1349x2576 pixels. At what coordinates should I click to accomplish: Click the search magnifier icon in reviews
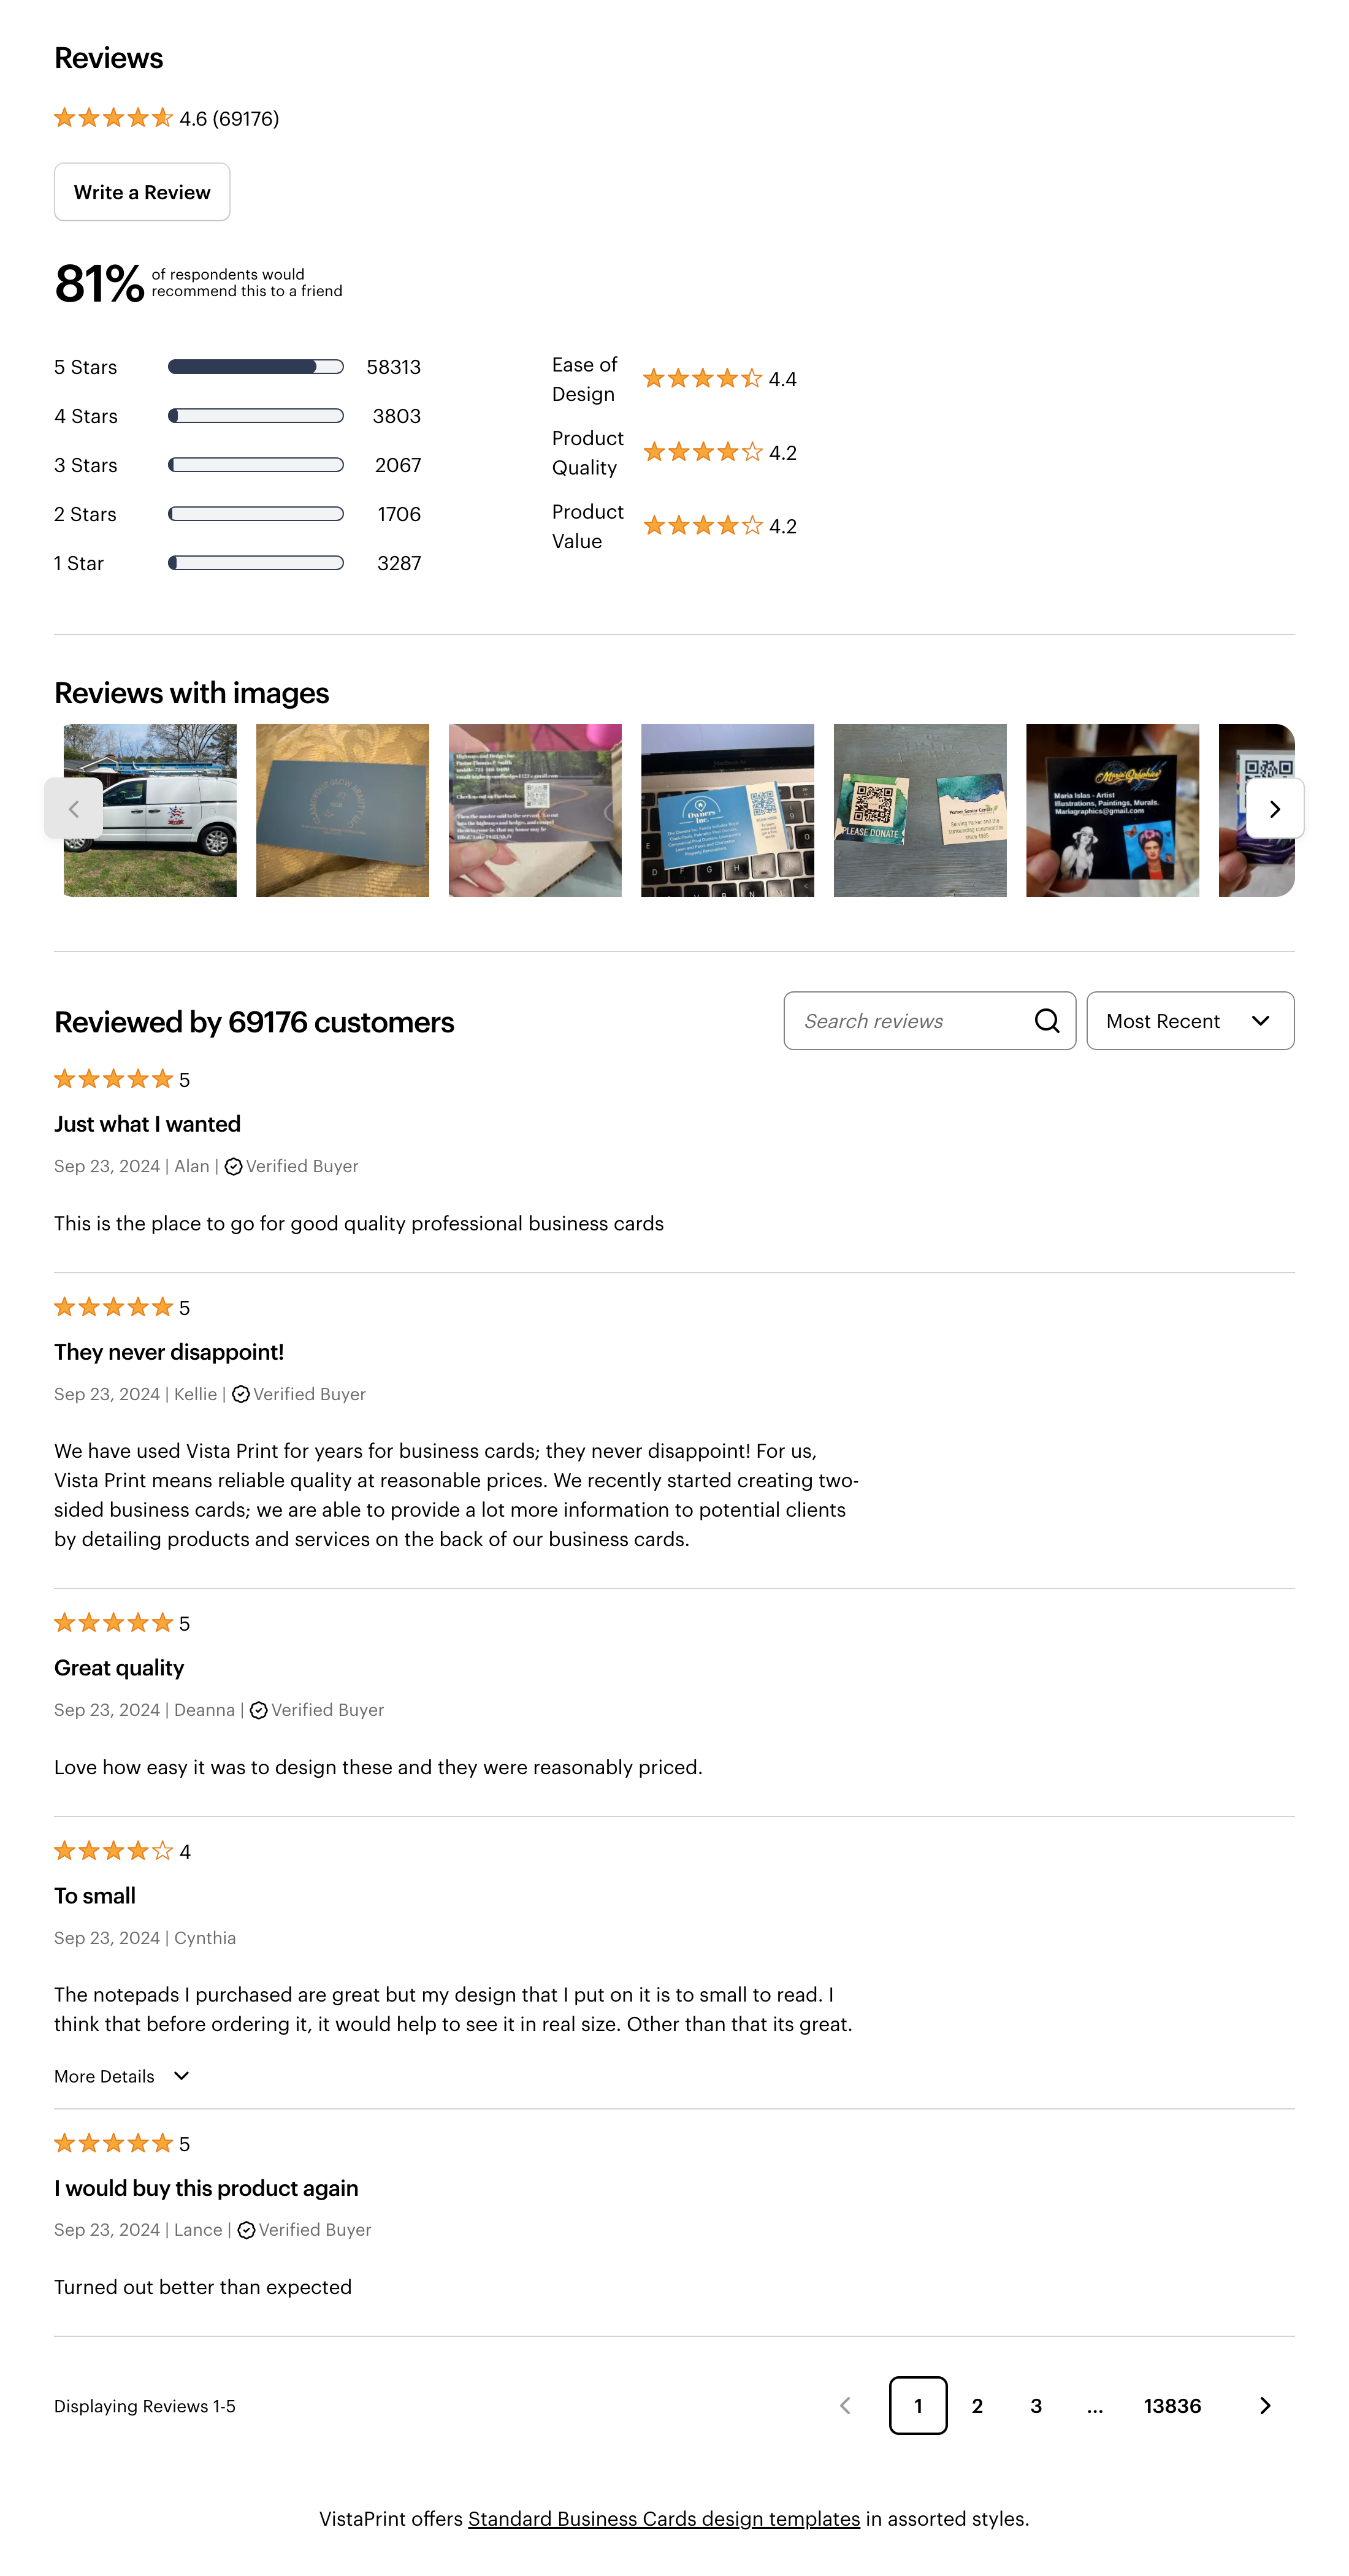click(x=1046, y=1020)
